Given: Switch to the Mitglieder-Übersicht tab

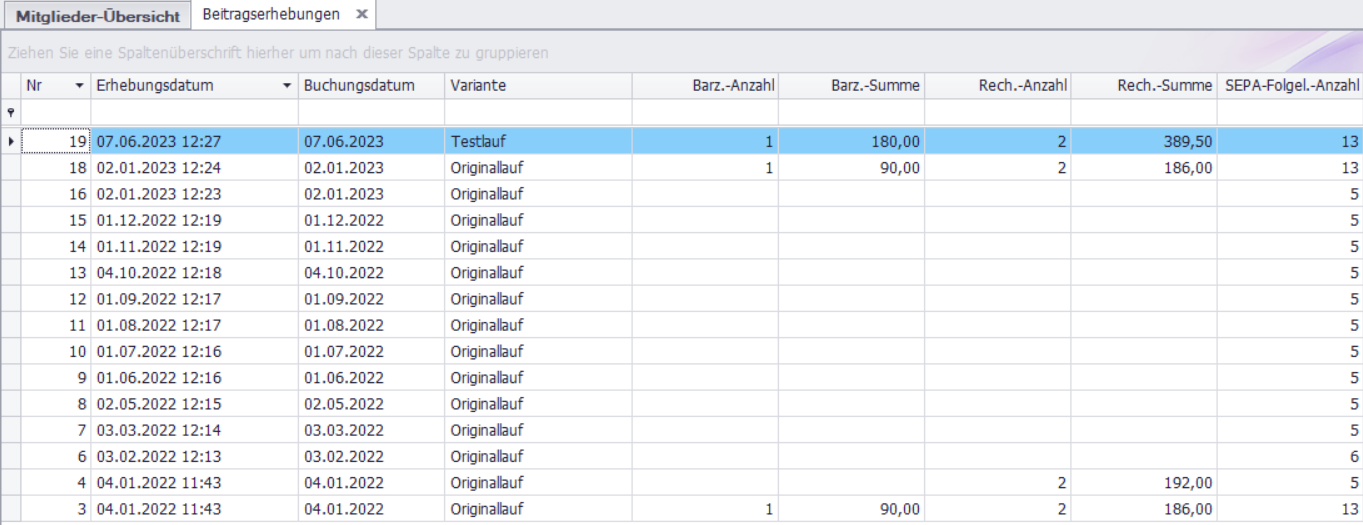Looking at the screenshot, I should tap(98, 16).
